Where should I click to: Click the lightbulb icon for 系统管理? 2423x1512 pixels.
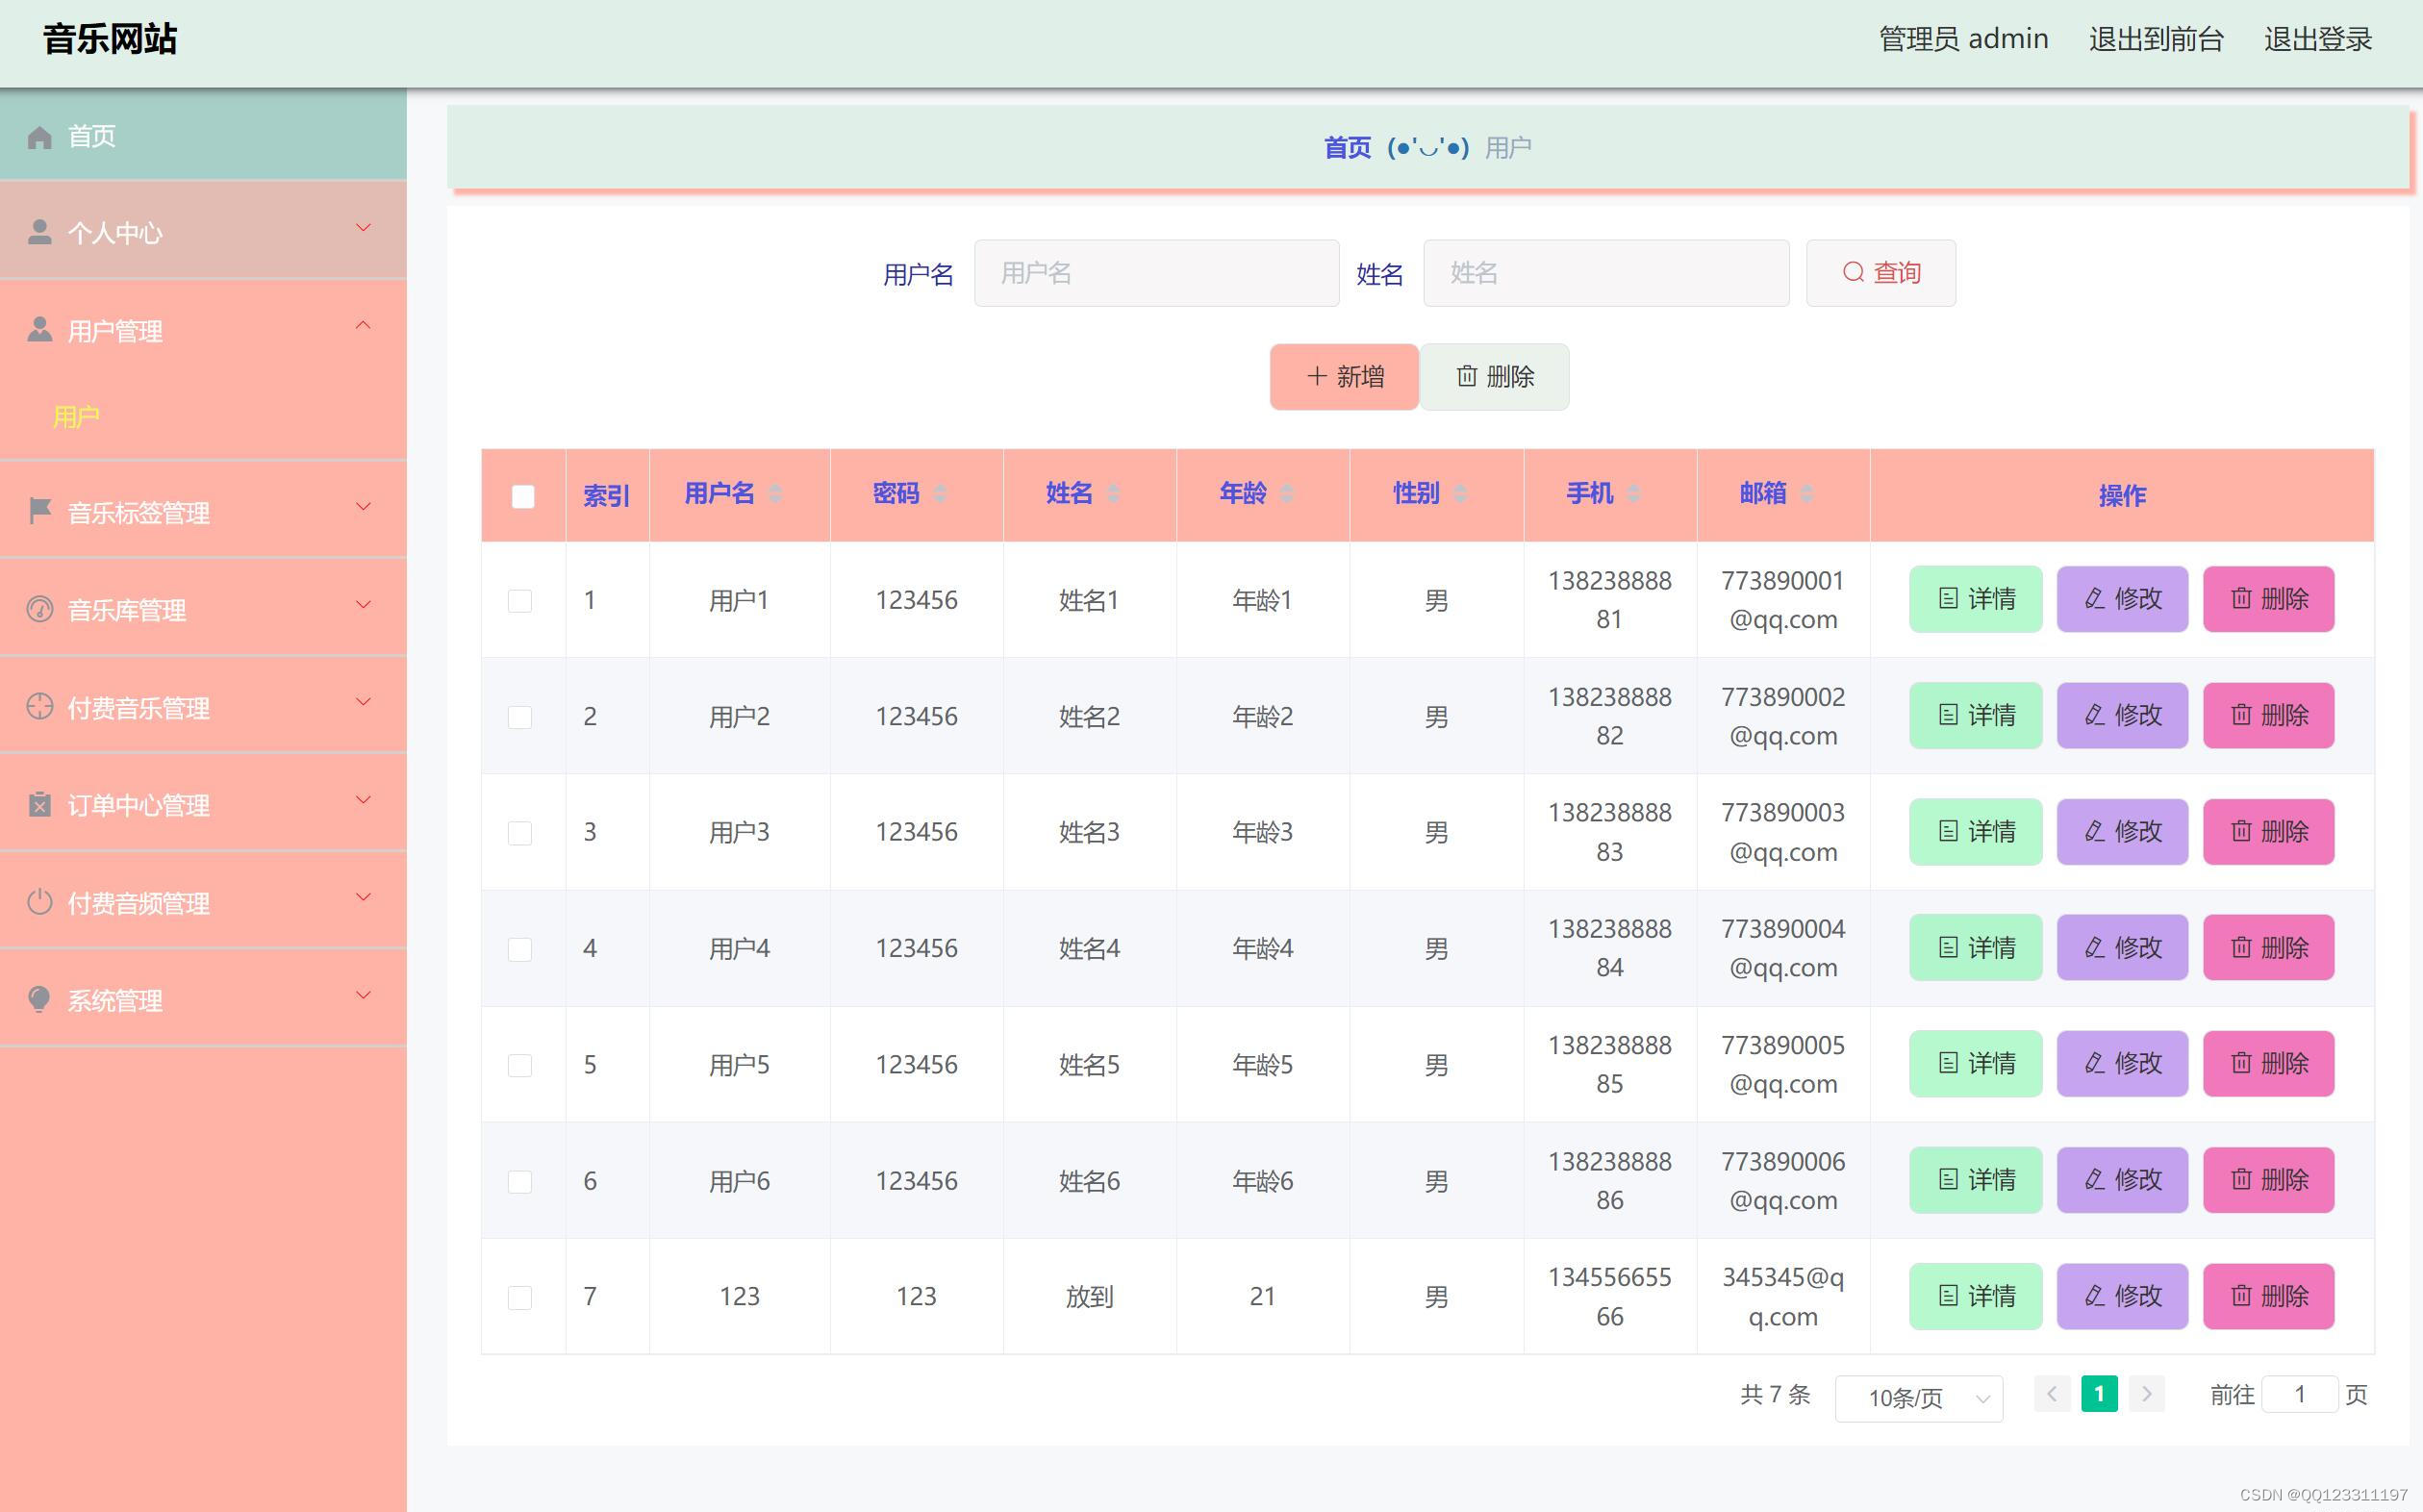tap(40, 999)
